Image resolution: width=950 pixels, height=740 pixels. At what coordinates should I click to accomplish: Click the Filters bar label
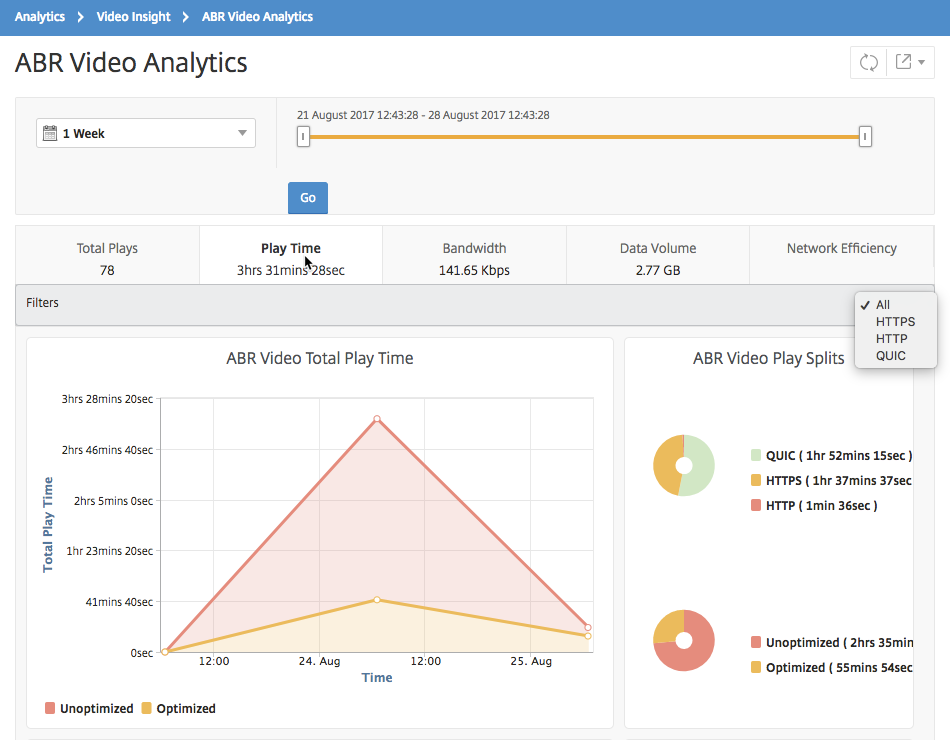click(x=42, y=302)
